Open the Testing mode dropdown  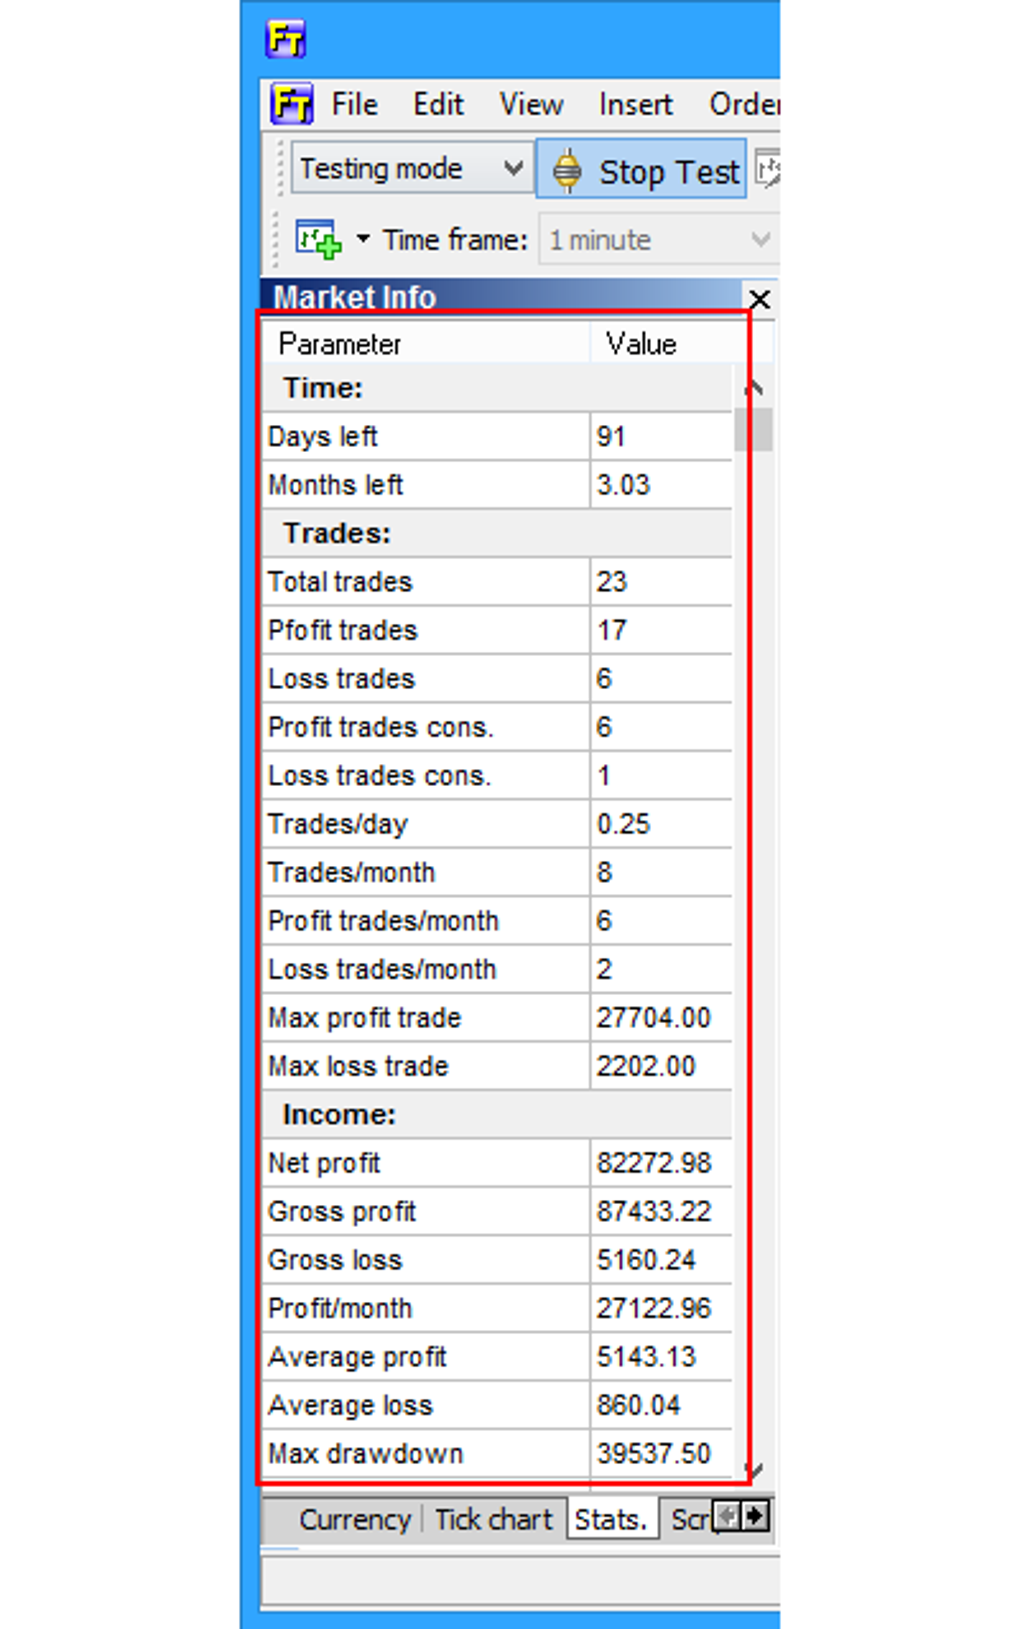tap(410, 169)
